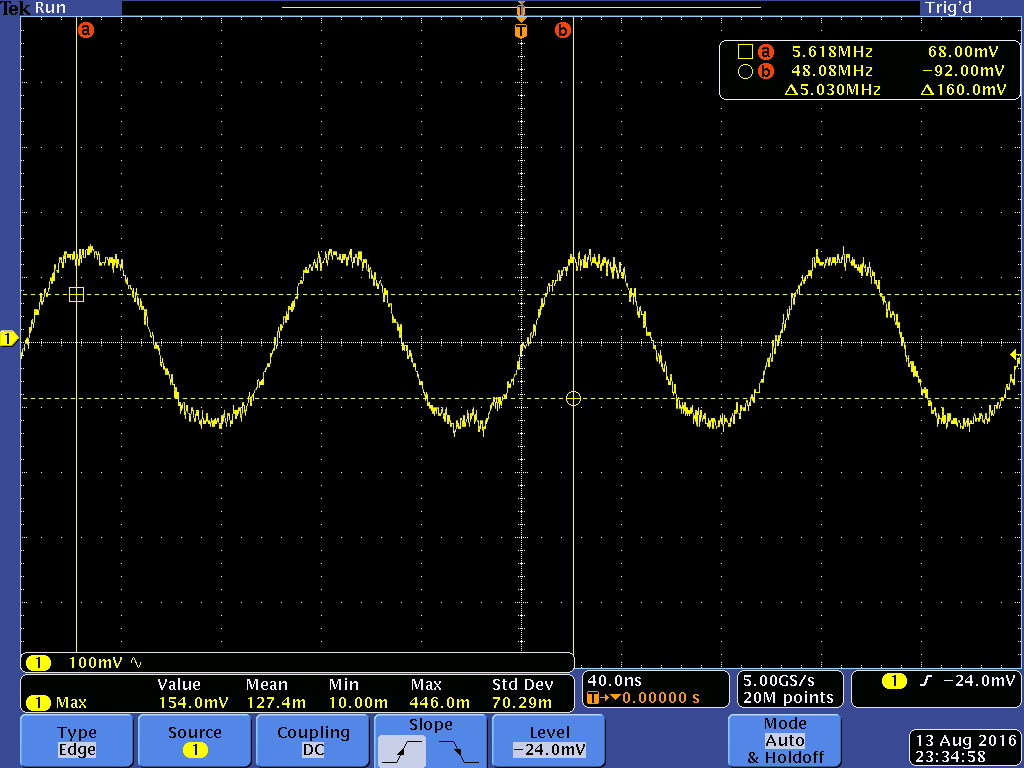This screenshot has width=1024, height=768.
Task: Adjust the trigger Level -24.0mV button
Action: (549, 741)
